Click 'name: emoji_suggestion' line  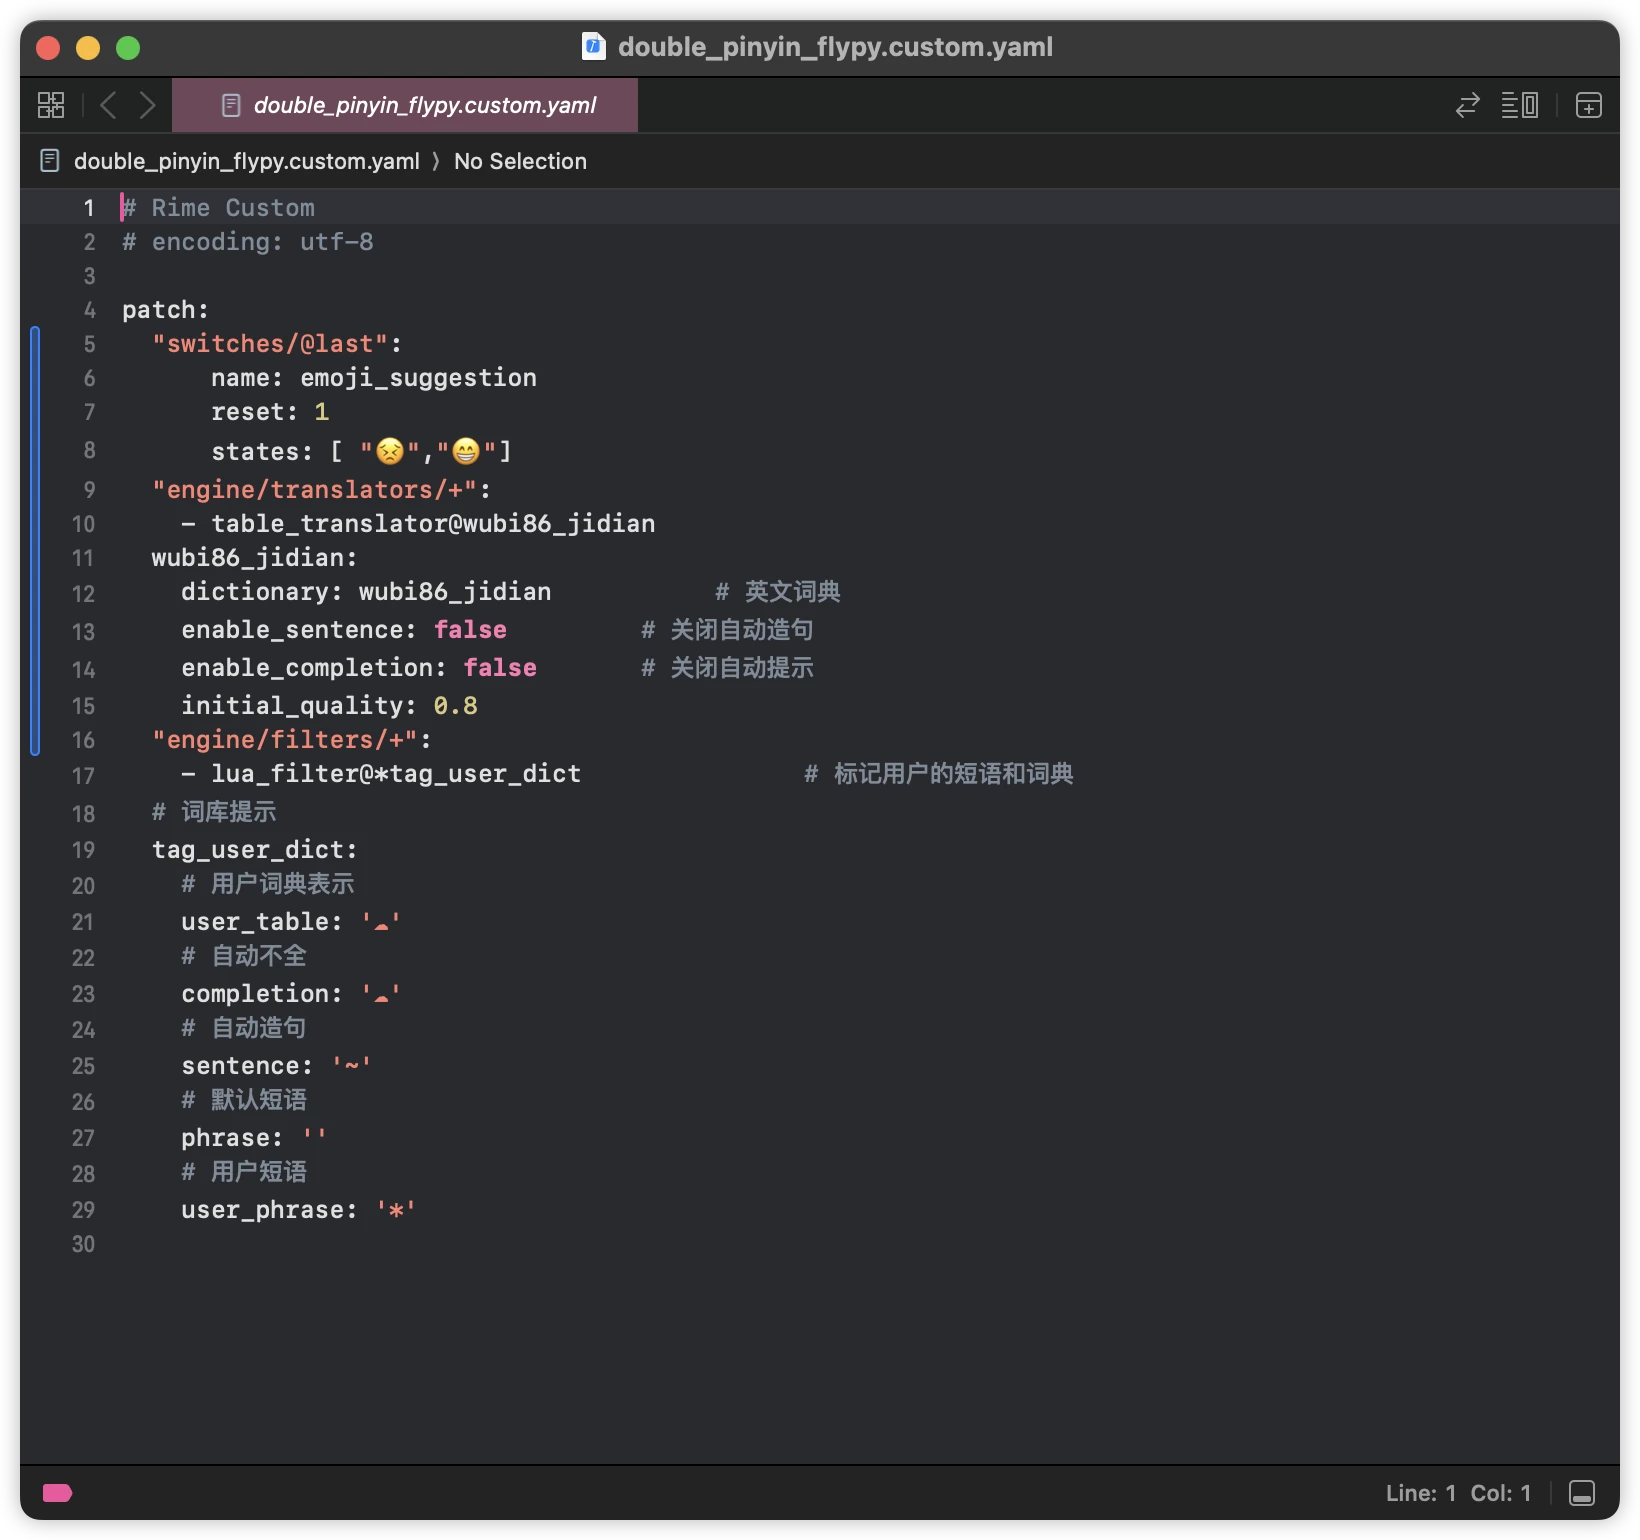(374, 378)
